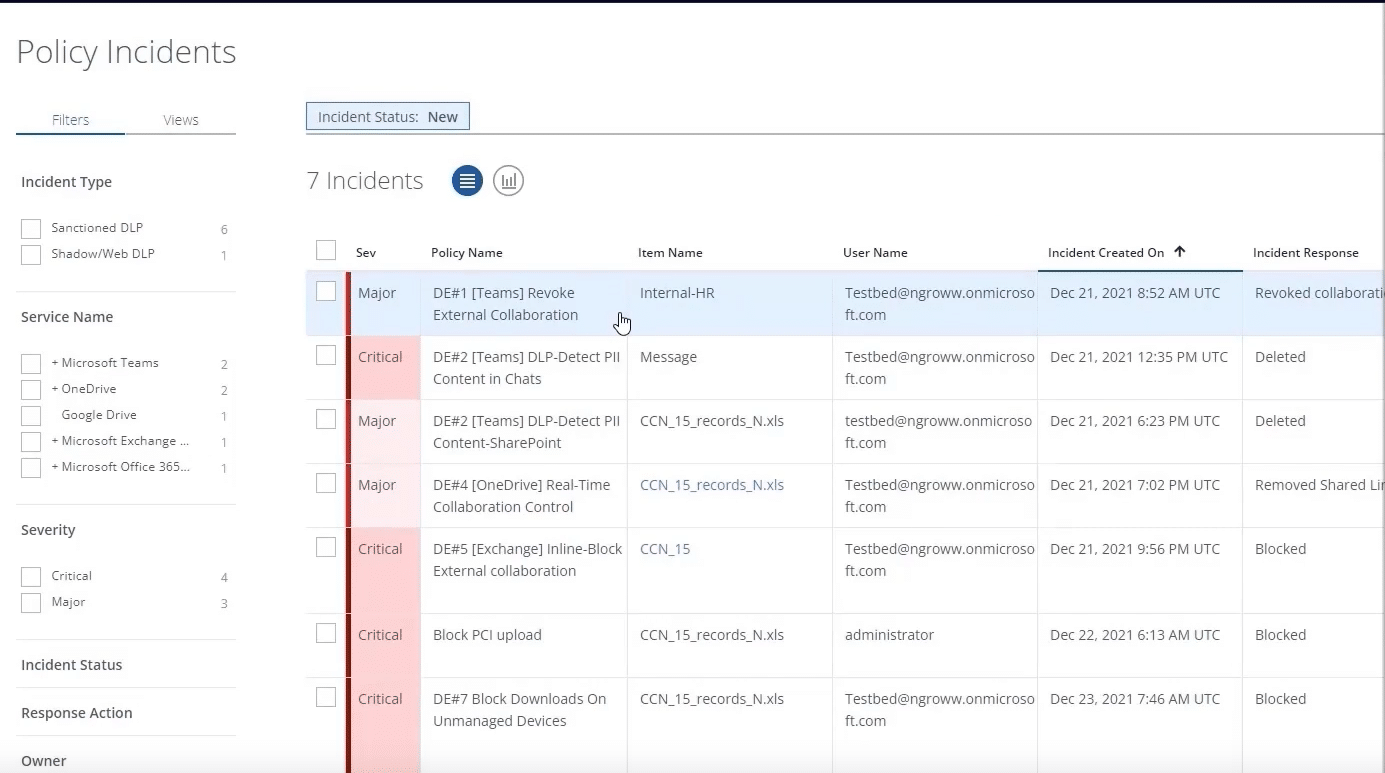Select the Block PCI upload row checkbox
Viewport: 1385px width, 773px height.
pos(326,633)
